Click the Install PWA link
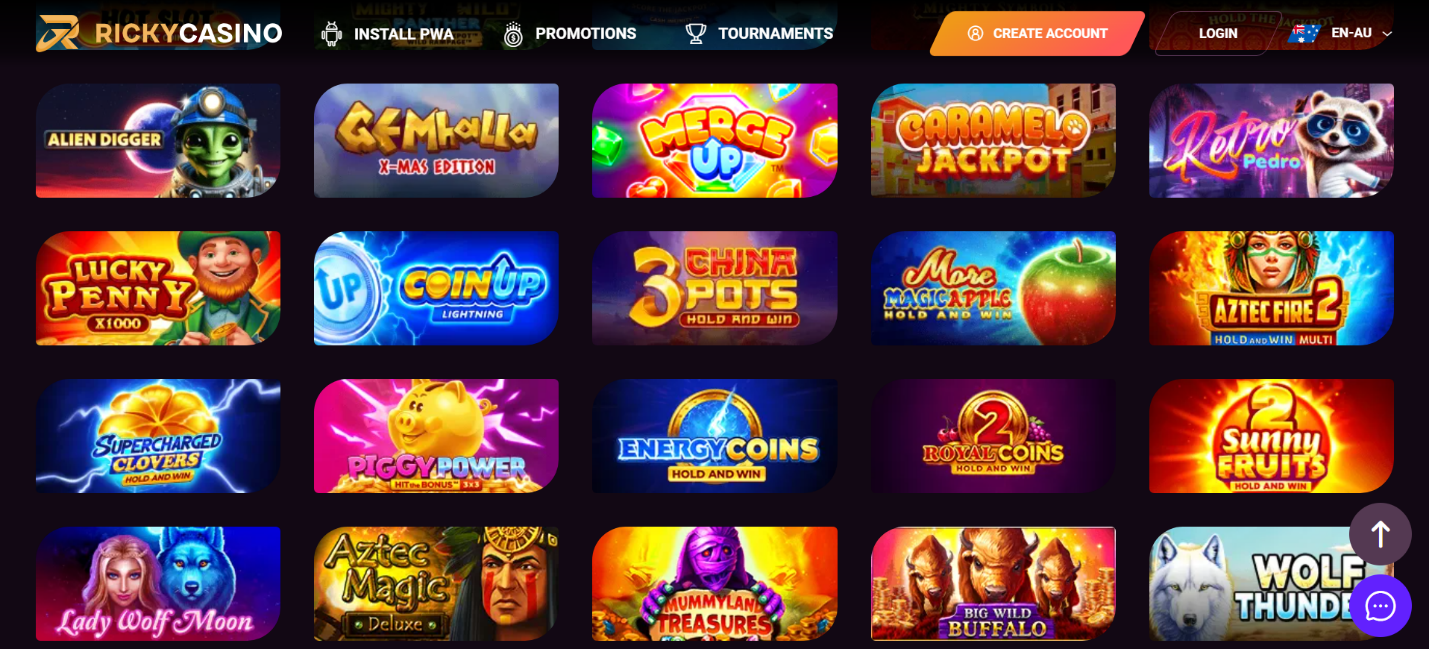The width and height of the screenshot is (1429, 649). (x=404, y=34)
